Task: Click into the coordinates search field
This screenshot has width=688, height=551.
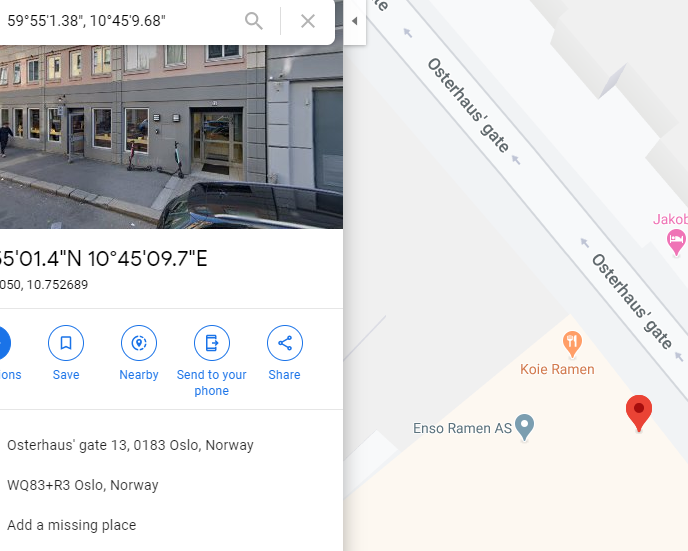Action: (123, 21)
